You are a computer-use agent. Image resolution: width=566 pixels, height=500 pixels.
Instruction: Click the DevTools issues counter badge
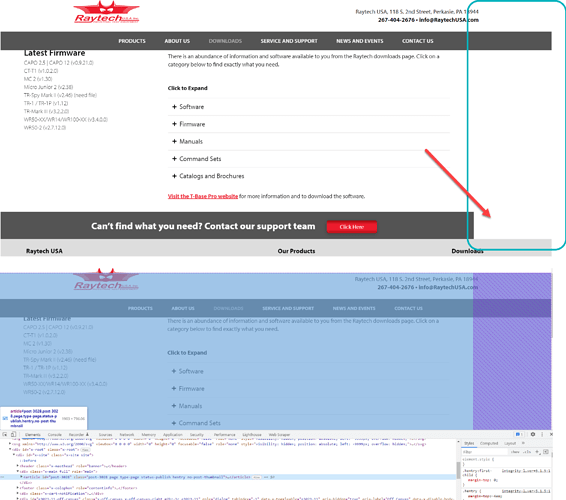(519, 434)
